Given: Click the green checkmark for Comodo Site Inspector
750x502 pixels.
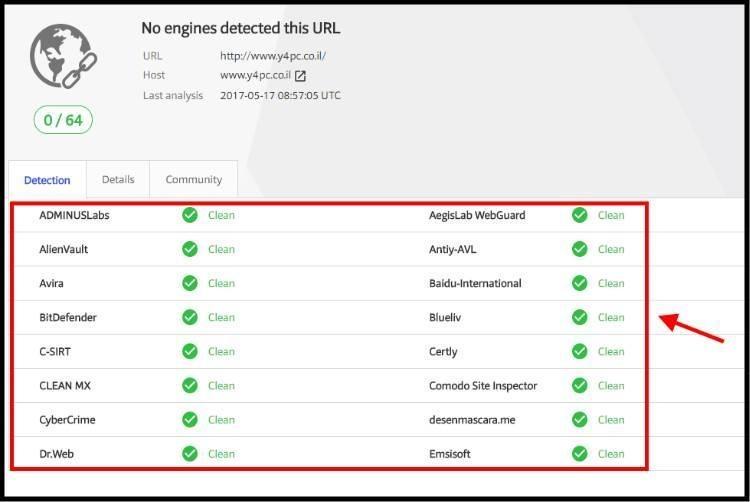Looking at the screenshot, I should click(x=580, y=385).
